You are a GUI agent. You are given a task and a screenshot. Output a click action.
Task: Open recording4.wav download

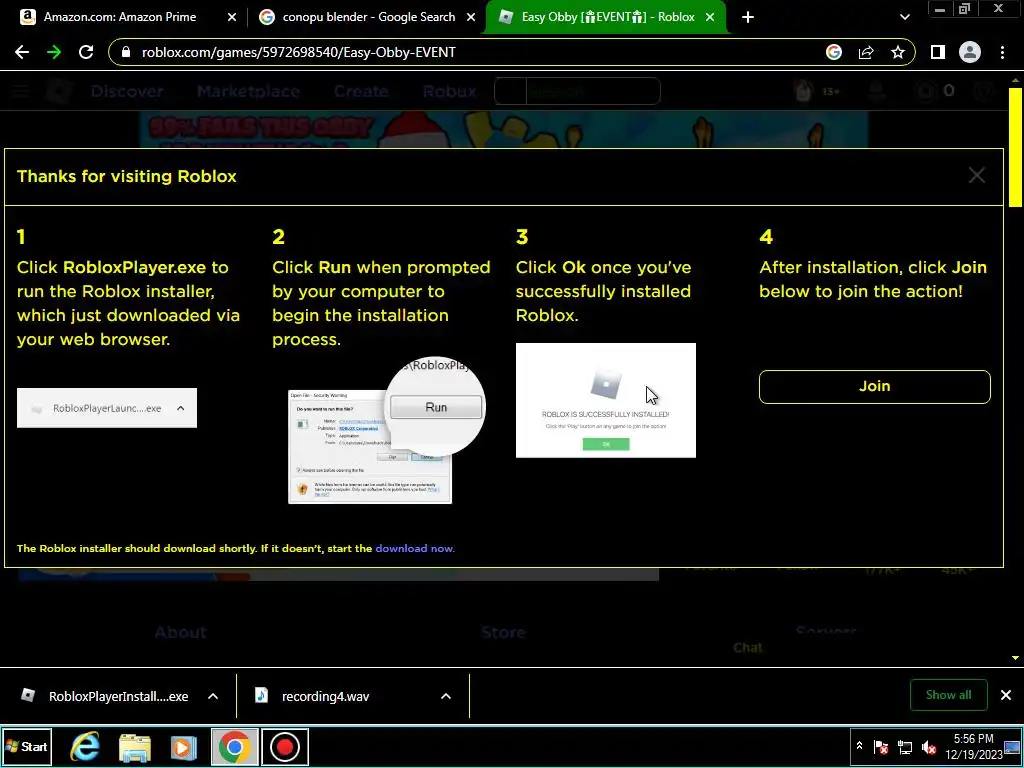312,696
